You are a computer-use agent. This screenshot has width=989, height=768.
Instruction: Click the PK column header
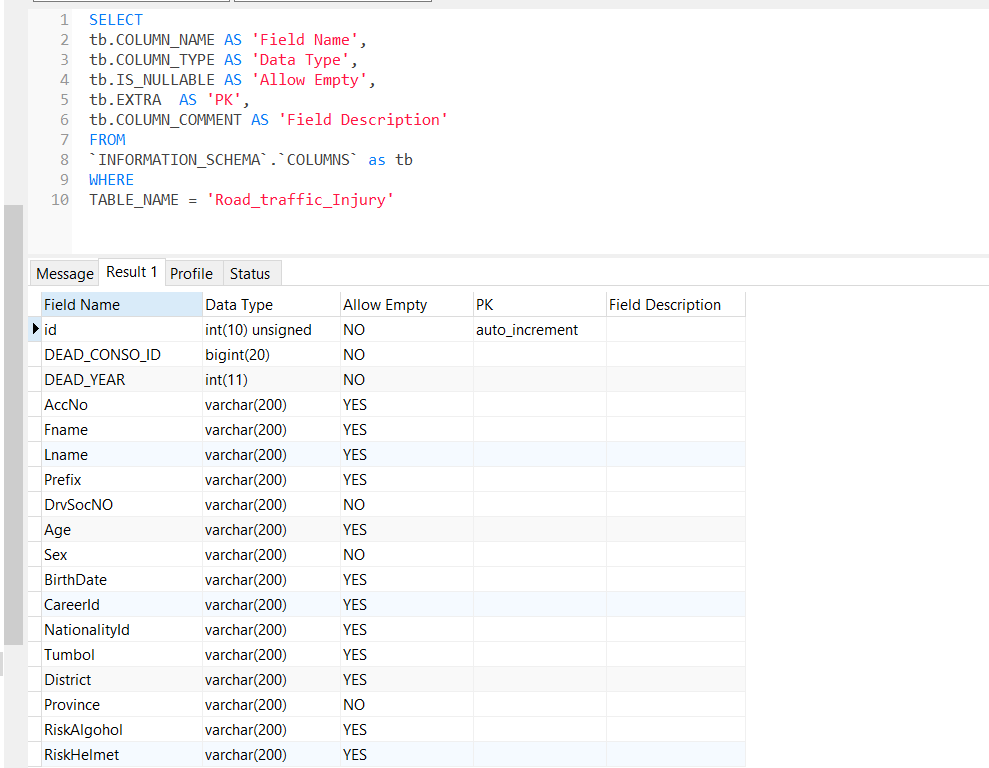[540, 305]
